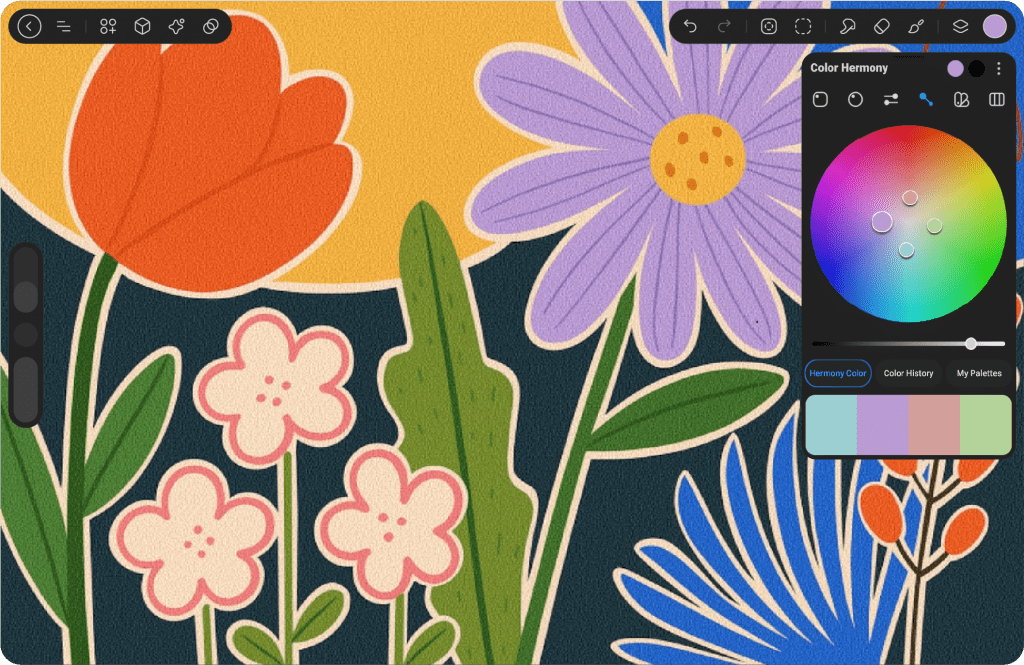Open the hamburger menu in top toolbar

pos(63,27)
